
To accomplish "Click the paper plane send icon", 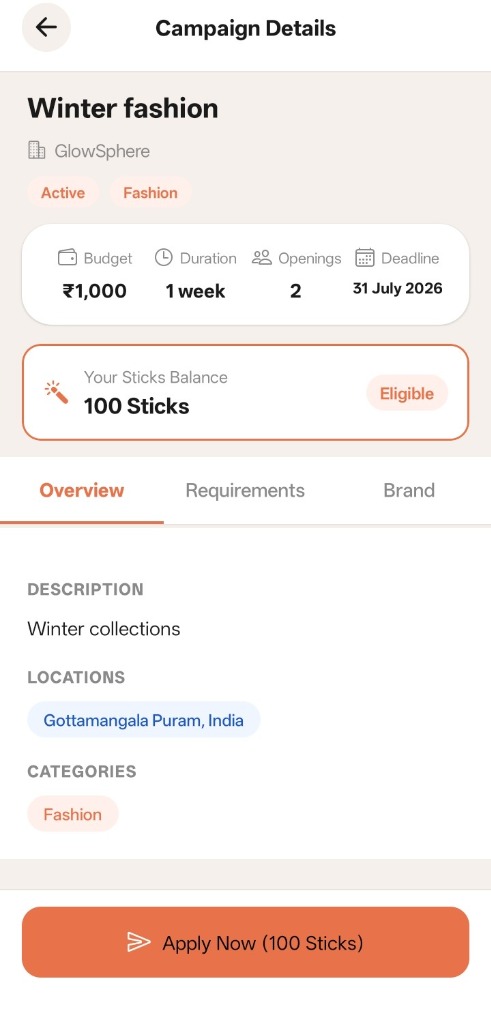I will coord(138,942).
